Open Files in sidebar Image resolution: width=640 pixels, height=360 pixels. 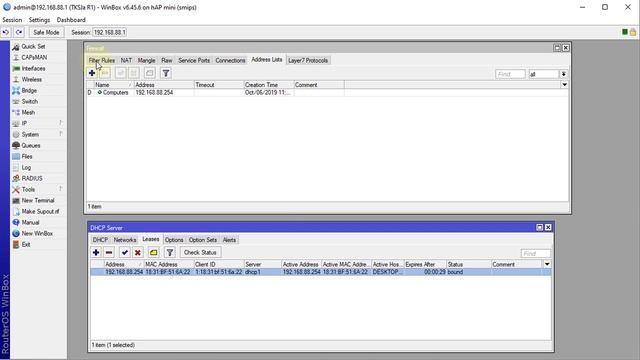(x=27, y=156)
